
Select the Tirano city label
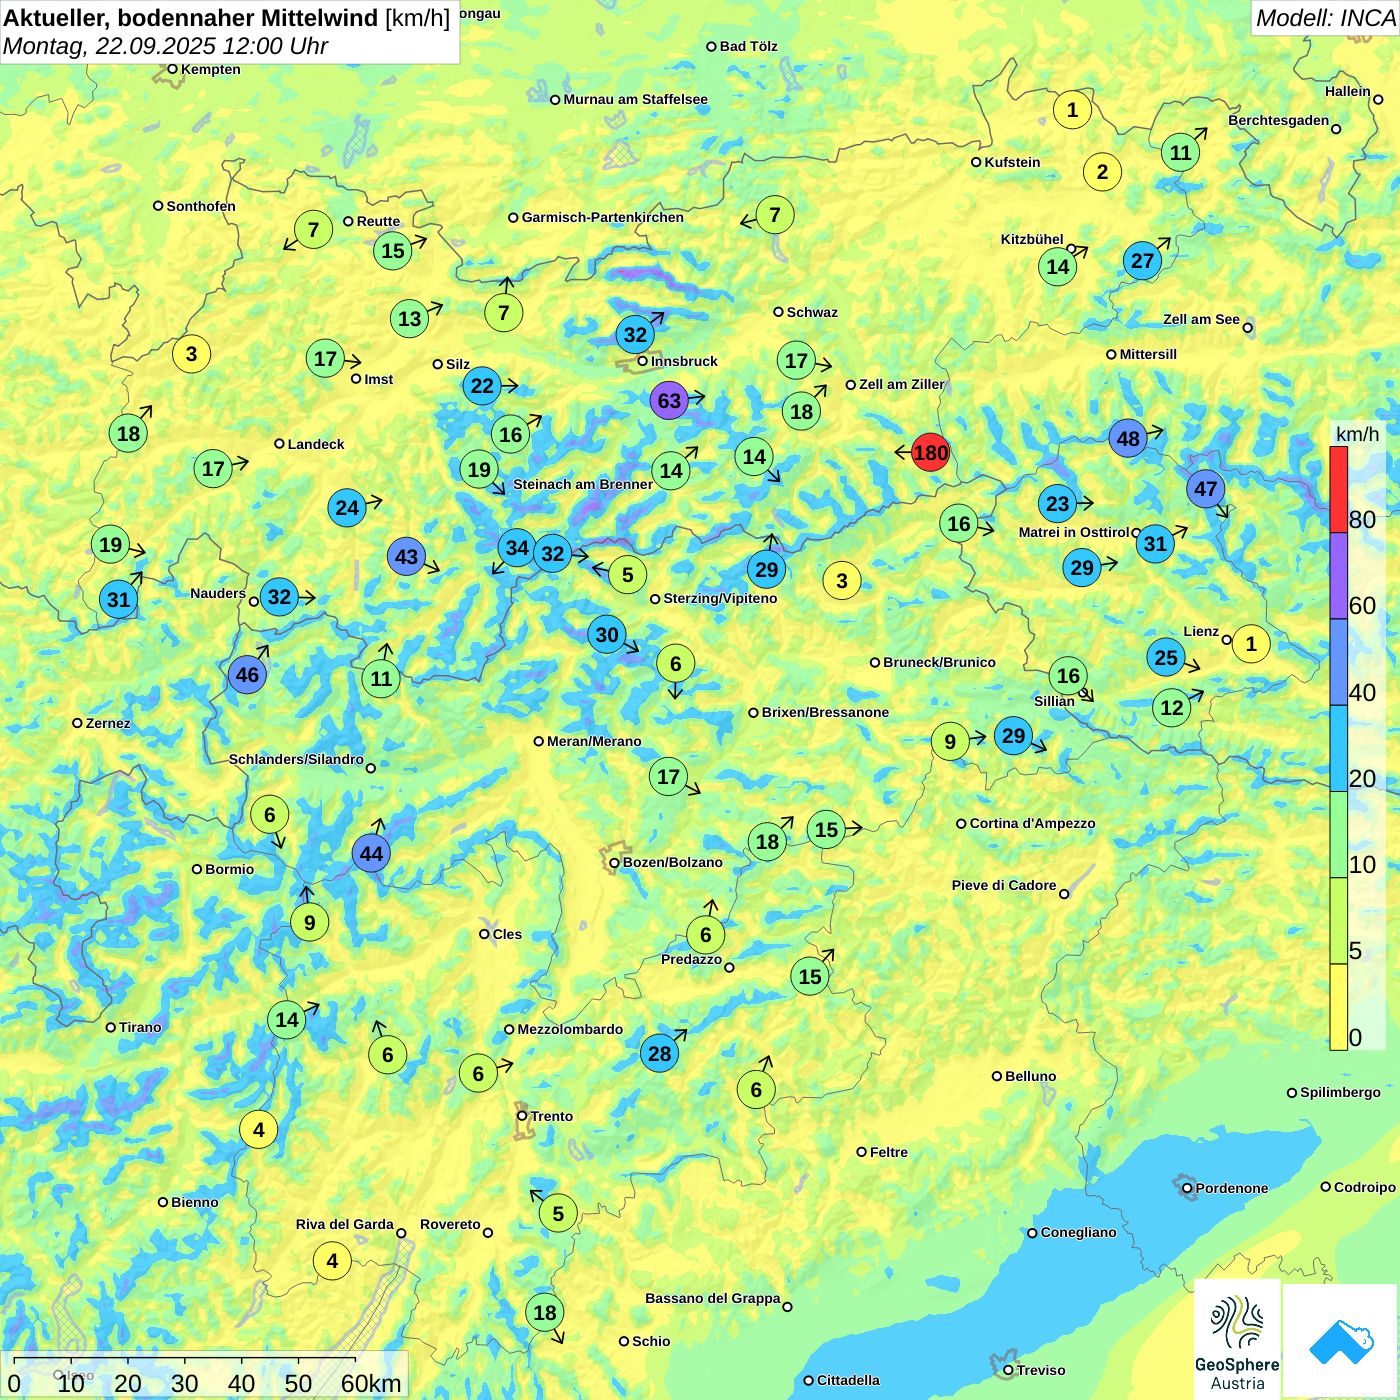[x=140, y=1027]
